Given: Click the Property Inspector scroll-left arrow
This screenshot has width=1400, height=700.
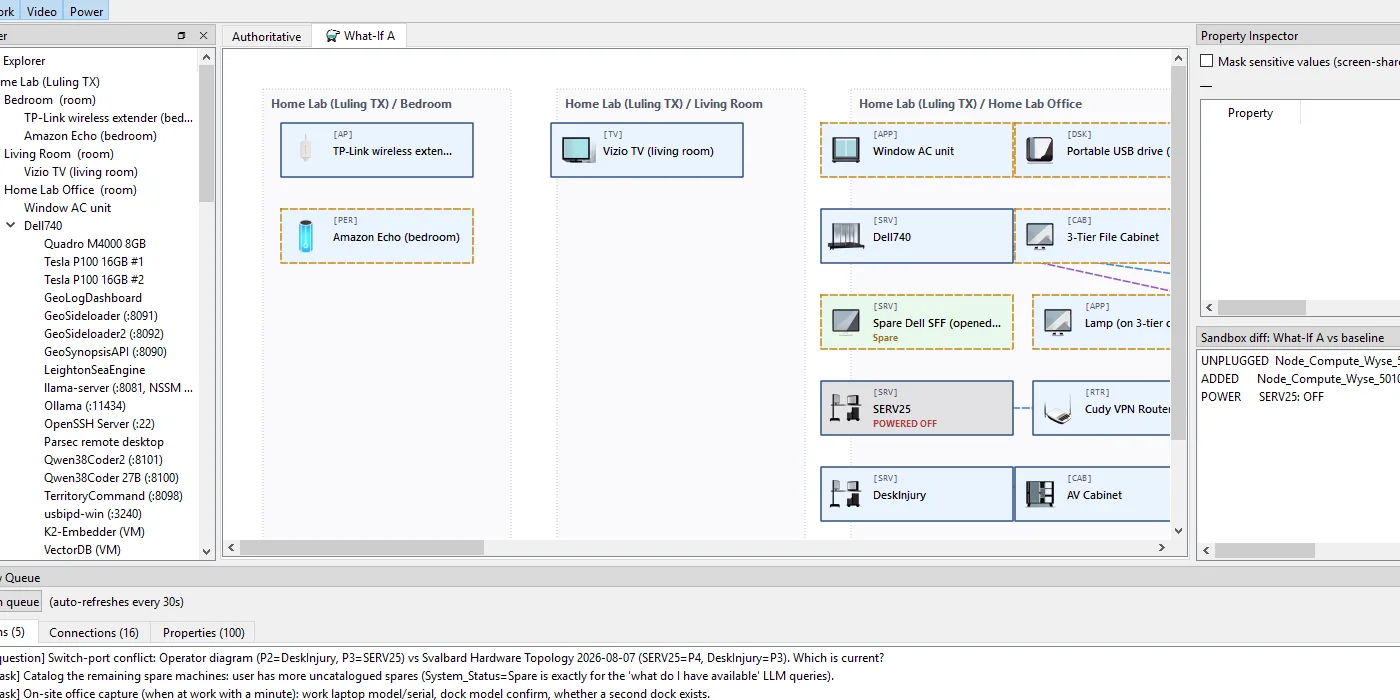Looking at the screenshot, I should (x=1209, y=308).
